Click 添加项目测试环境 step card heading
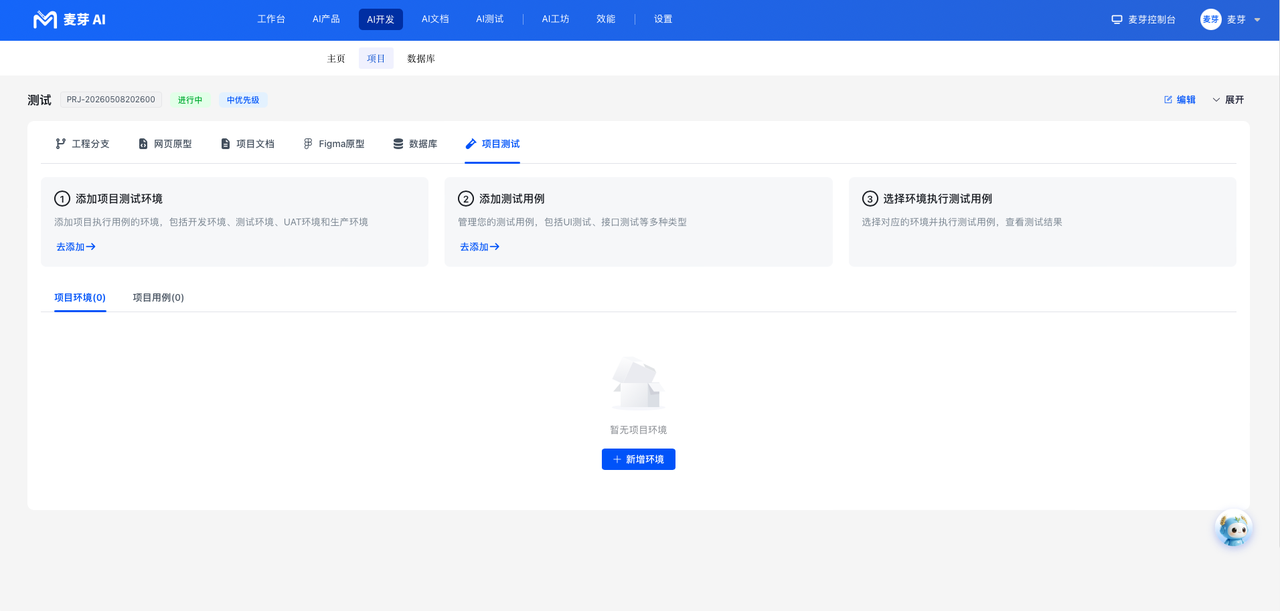Image resolution: width=1280 pixels, height=611 pixels. 119,199
